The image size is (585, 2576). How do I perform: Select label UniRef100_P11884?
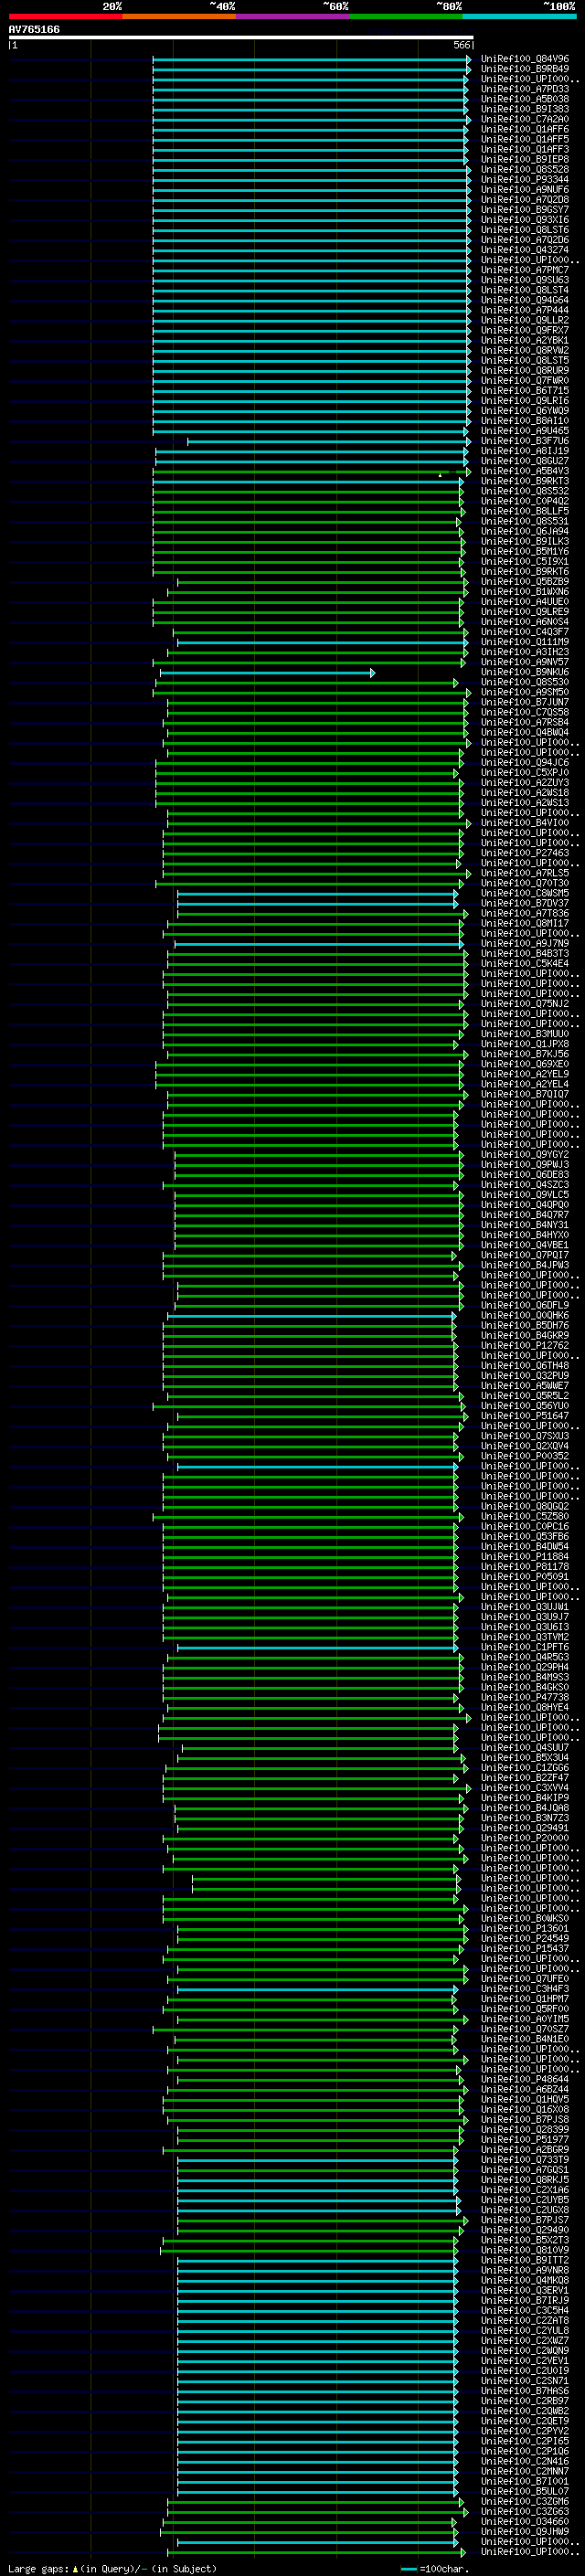click(x=525, y=1557)
